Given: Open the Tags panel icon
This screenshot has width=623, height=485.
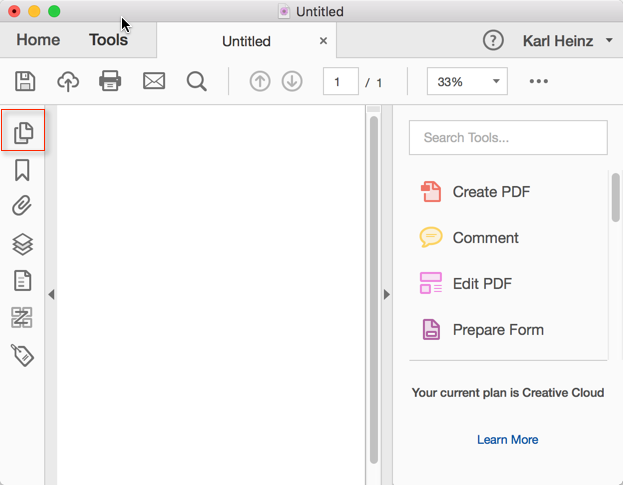Looking at the screenshot, I should click(x=22, y=355).
